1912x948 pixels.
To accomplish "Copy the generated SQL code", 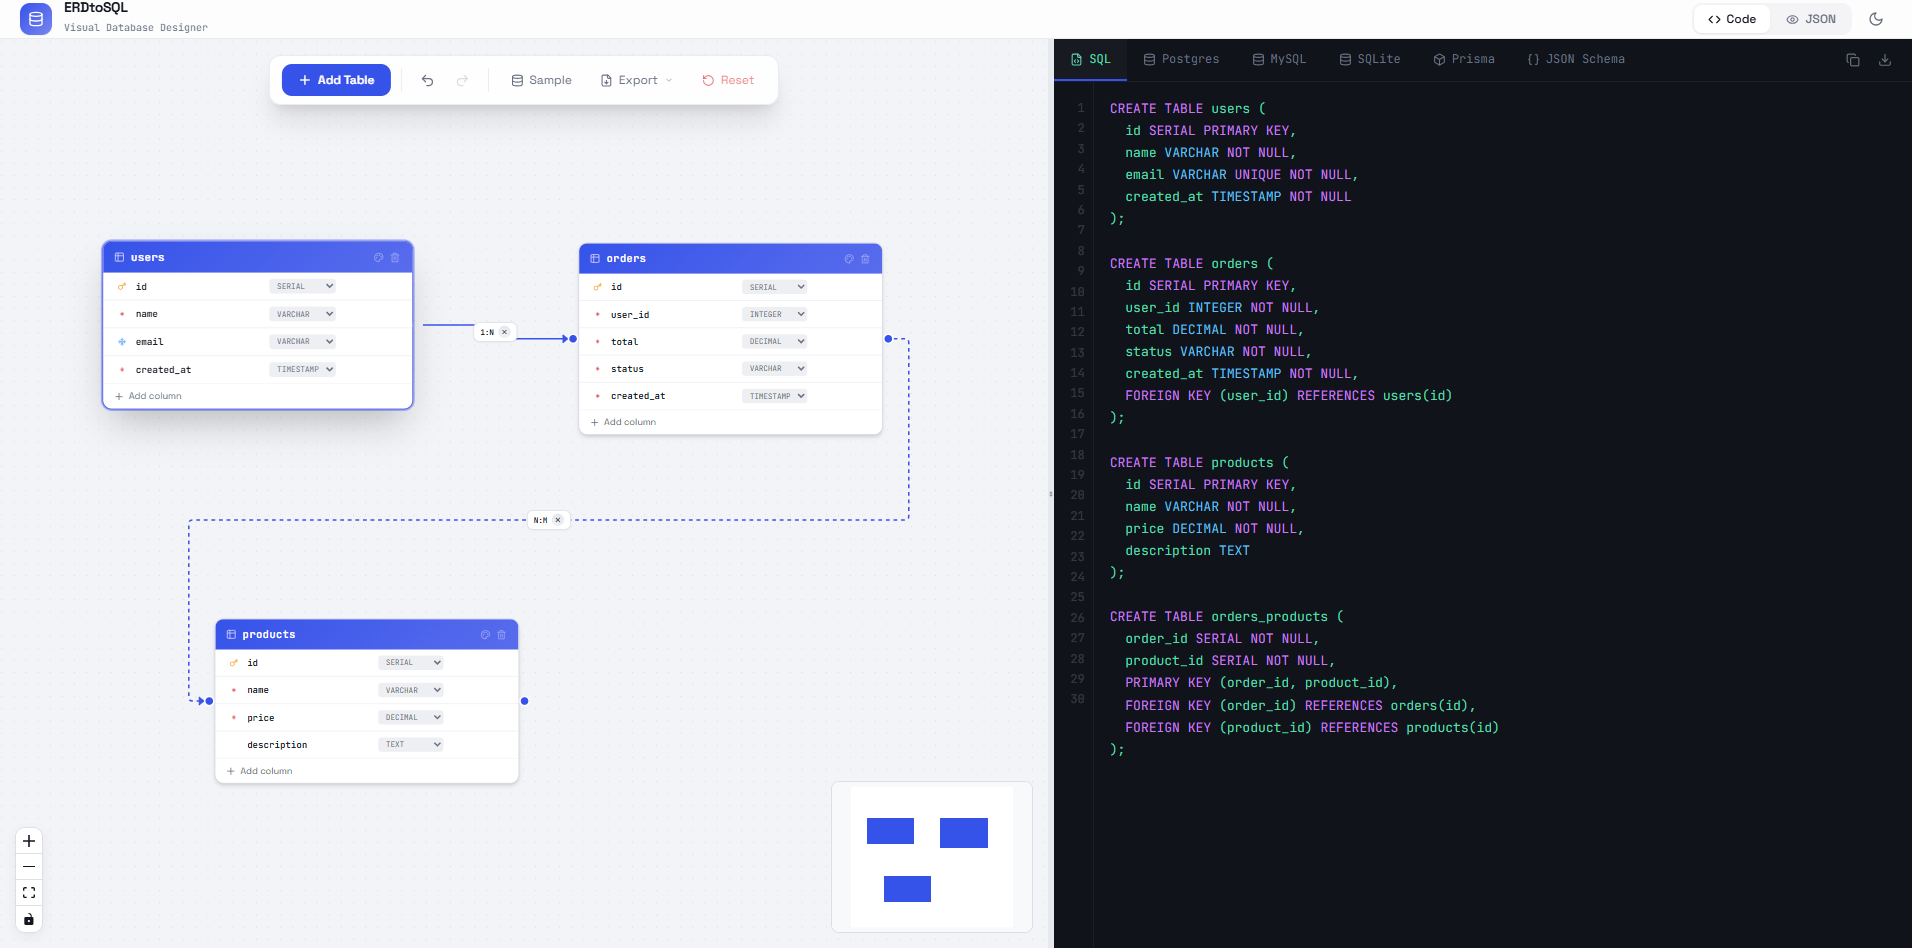I will point(1853,60).
